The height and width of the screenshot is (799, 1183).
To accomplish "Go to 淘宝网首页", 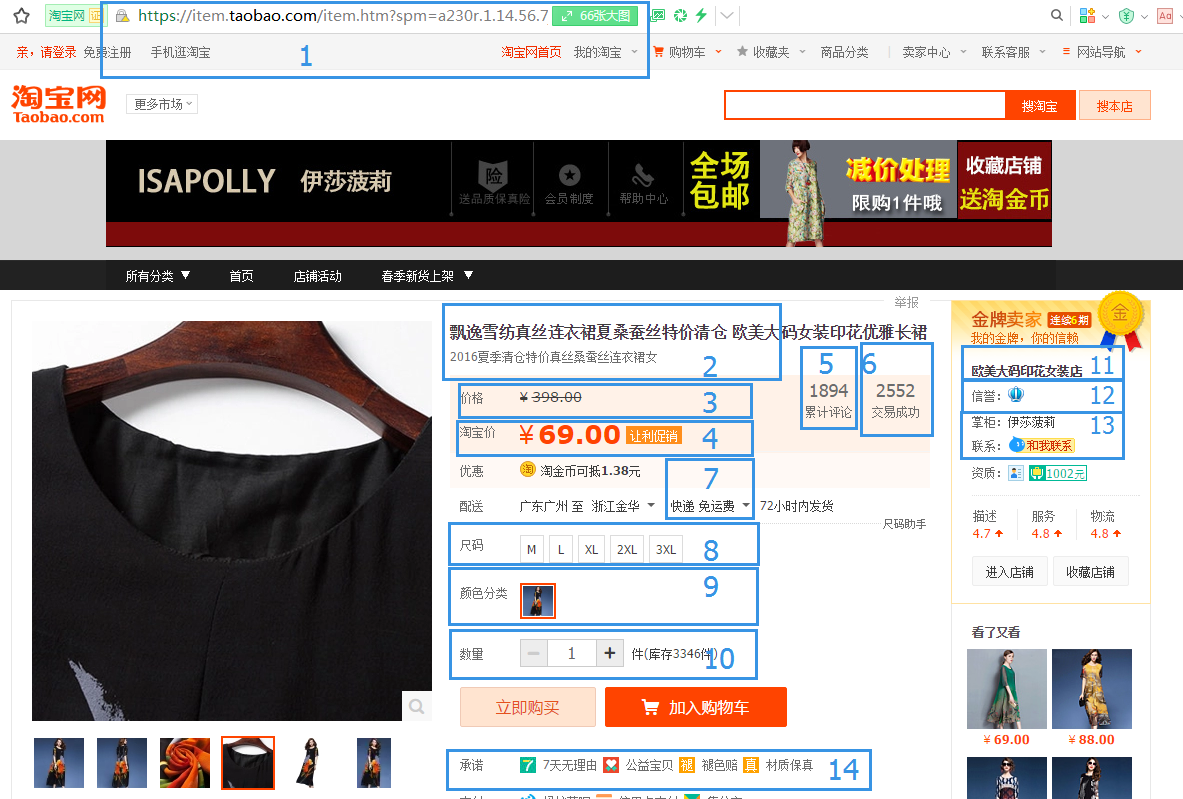I will coord(531,52).
